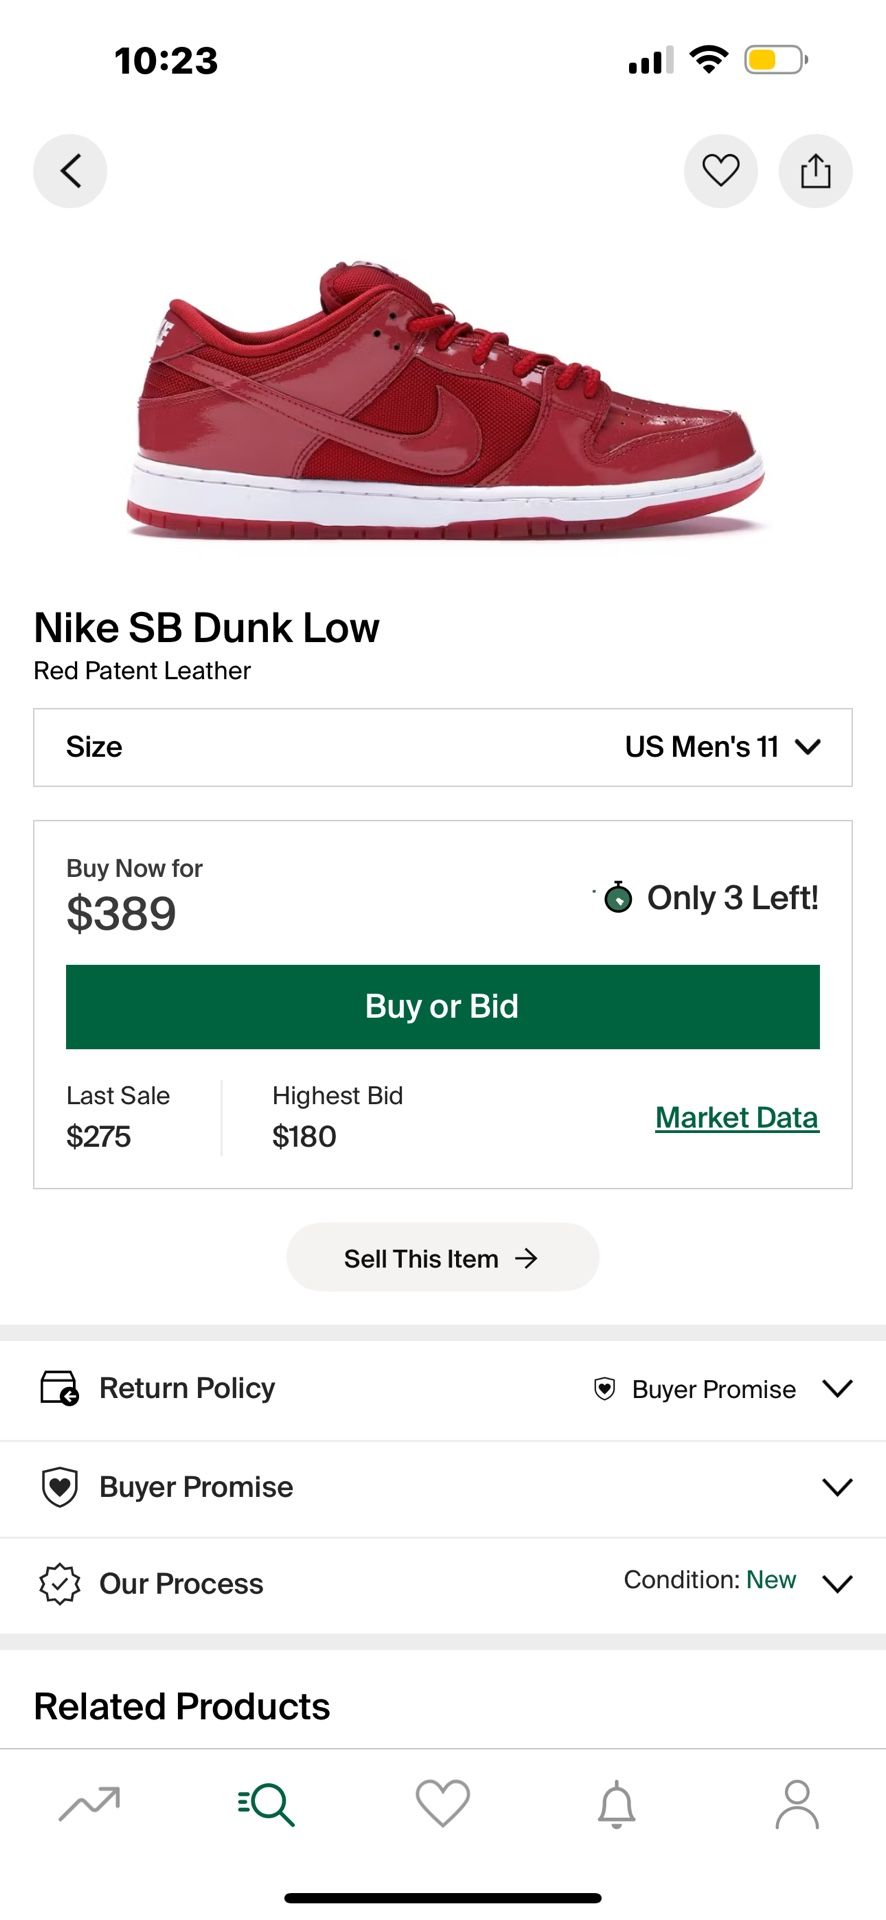Go to the trending chart tab
Image resolution: width=886 pixels, height=1920 pixels.
(89, 1804)
